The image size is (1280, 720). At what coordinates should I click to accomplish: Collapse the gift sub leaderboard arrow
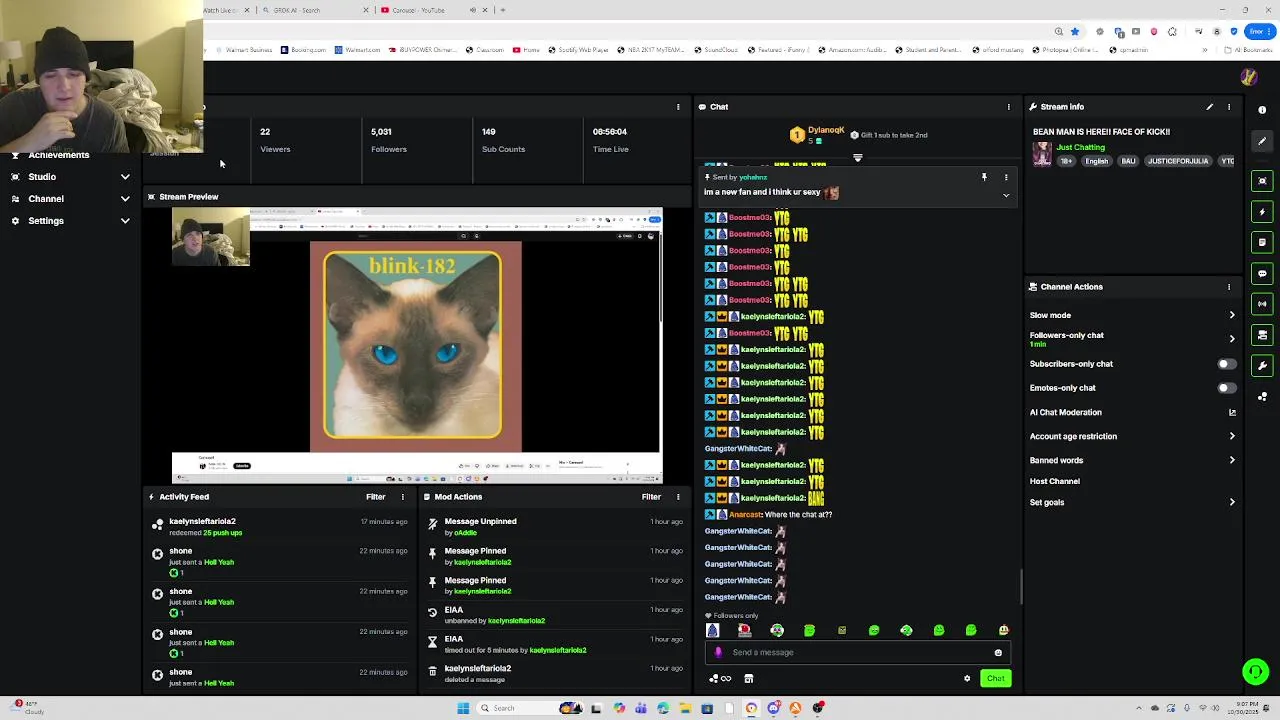tap(857, 158)
